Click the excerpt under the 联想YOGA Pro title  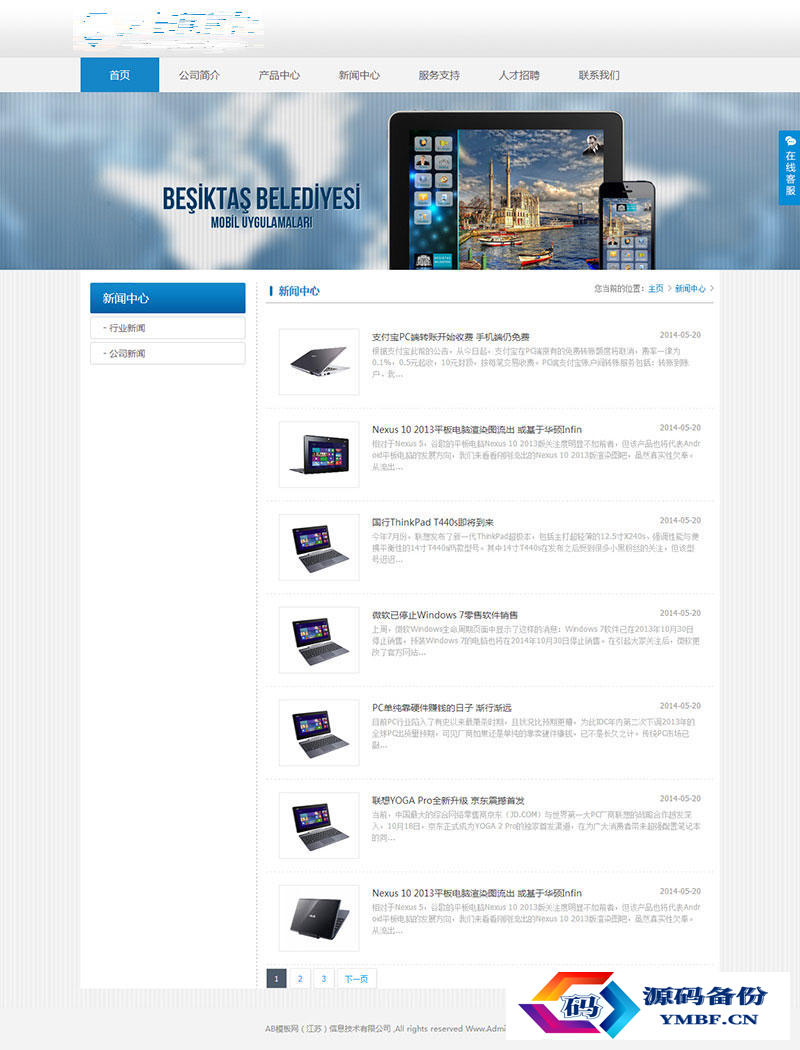tap(536, 826)
